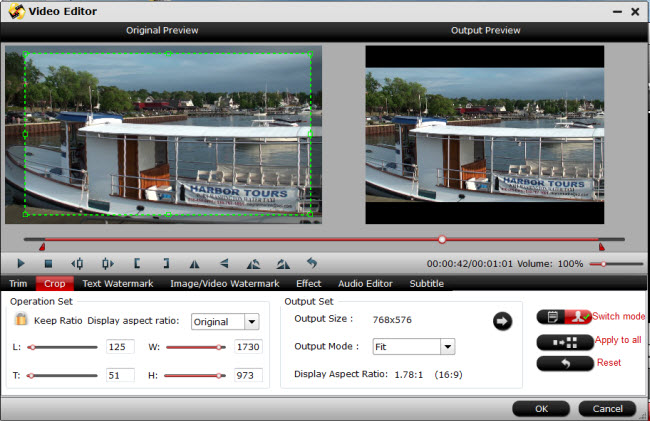This screenshot has width=650, height=421.
Task: Click bottom-right green crop handle
Action: click(310, 214)
